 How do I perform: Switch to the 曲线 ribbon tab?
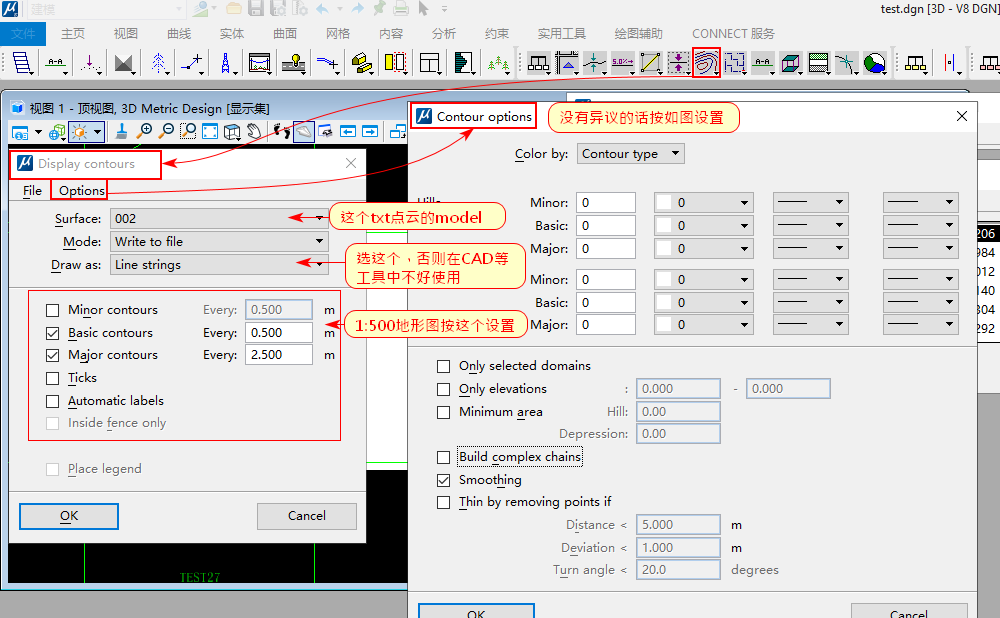pyautogui.click(x=179, y=34)
